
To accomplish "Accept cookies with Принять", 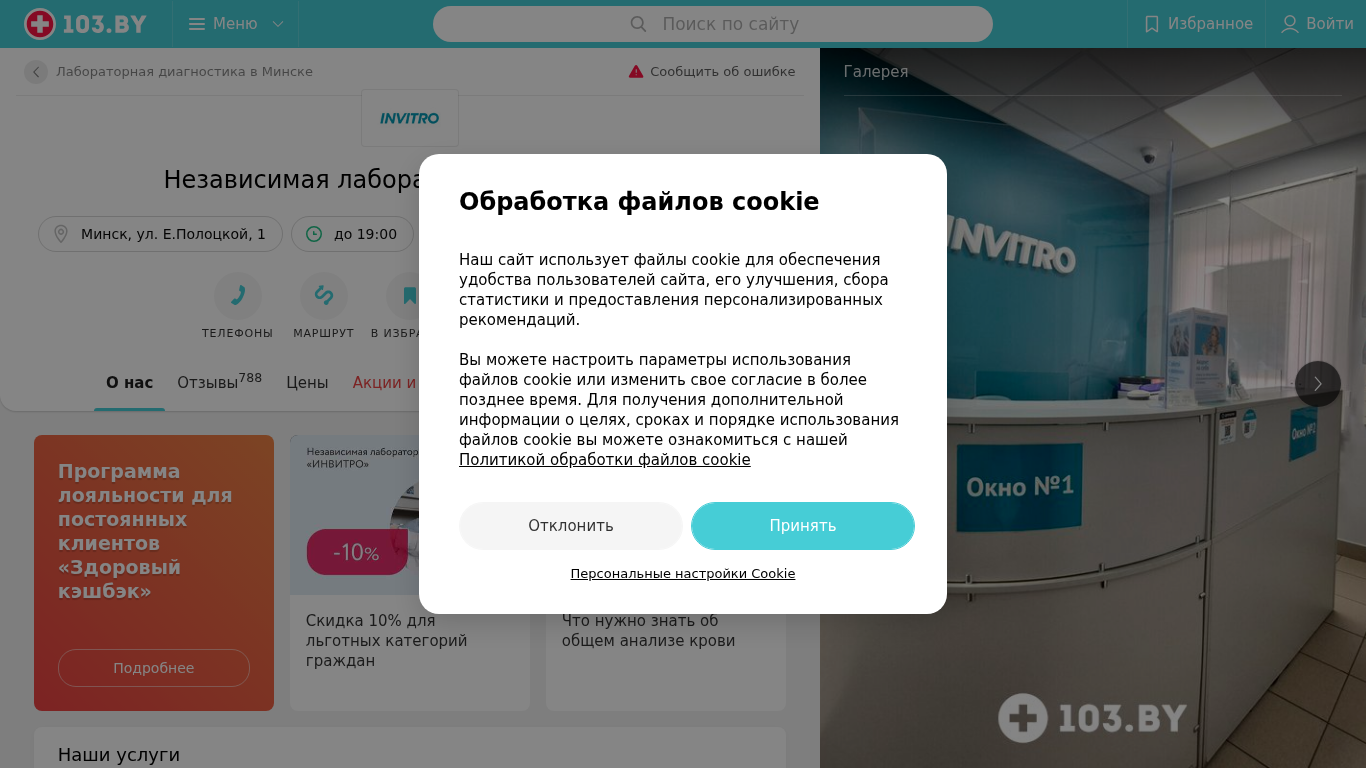I will 803,526.
